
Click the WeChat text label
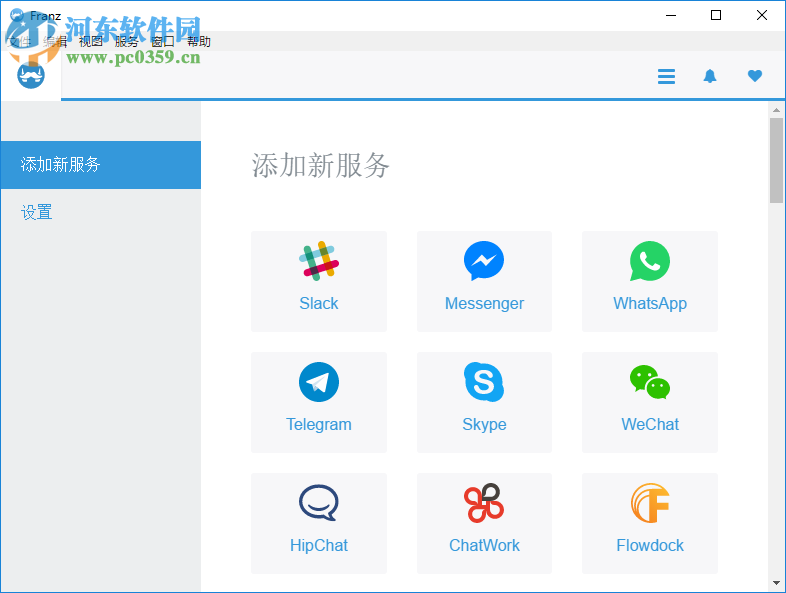pyautogui.click(x=650, y=425)
